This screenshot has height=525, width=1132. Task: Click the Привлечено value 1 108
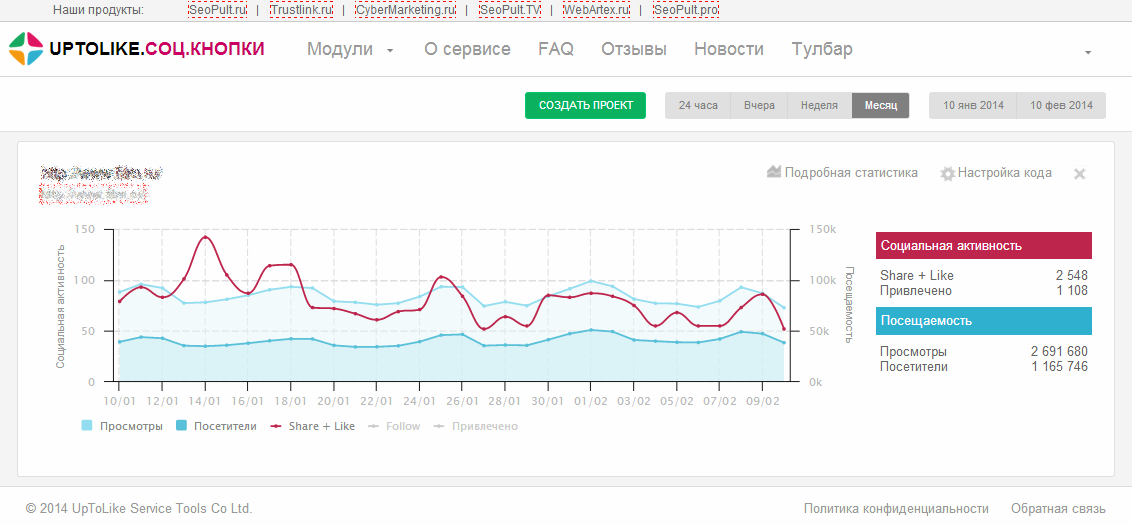(1071, 291)
